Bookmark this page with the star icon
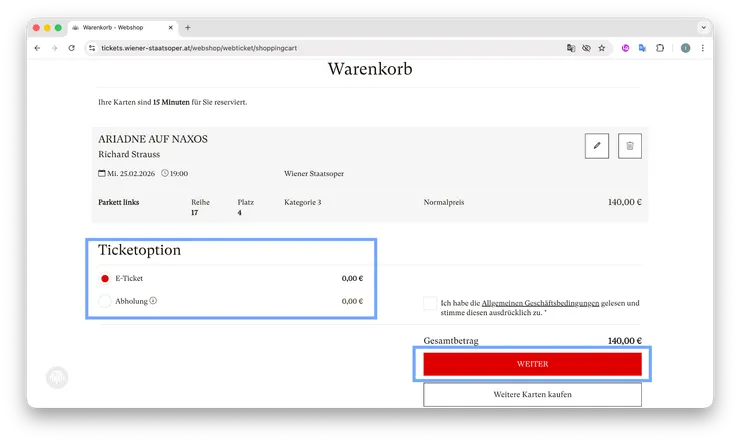This screenshot has height=443, width=740. click(602, 48)
